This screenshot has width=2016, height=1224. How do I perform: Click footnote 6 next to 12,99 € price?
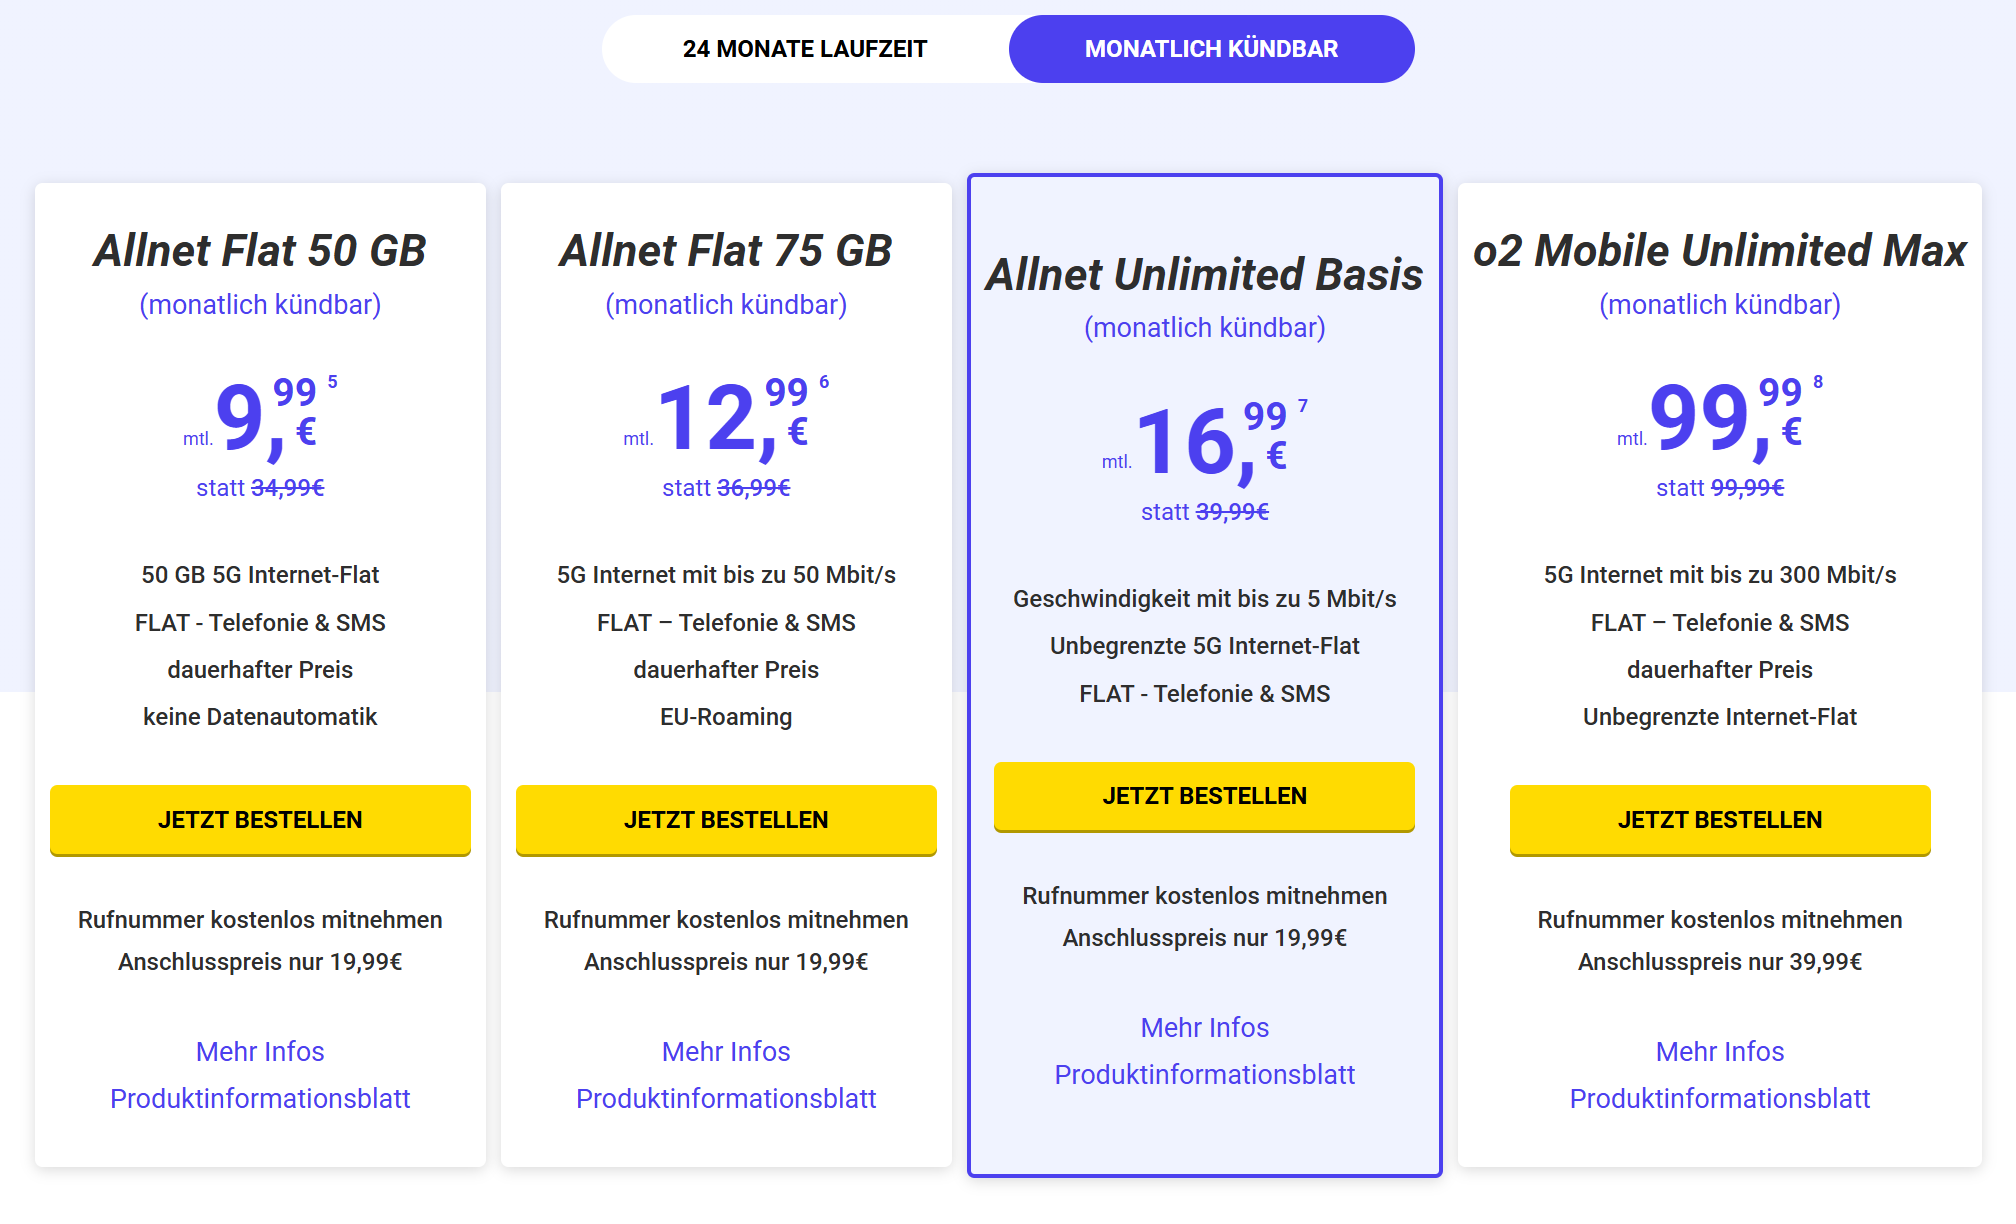(824, 382)
